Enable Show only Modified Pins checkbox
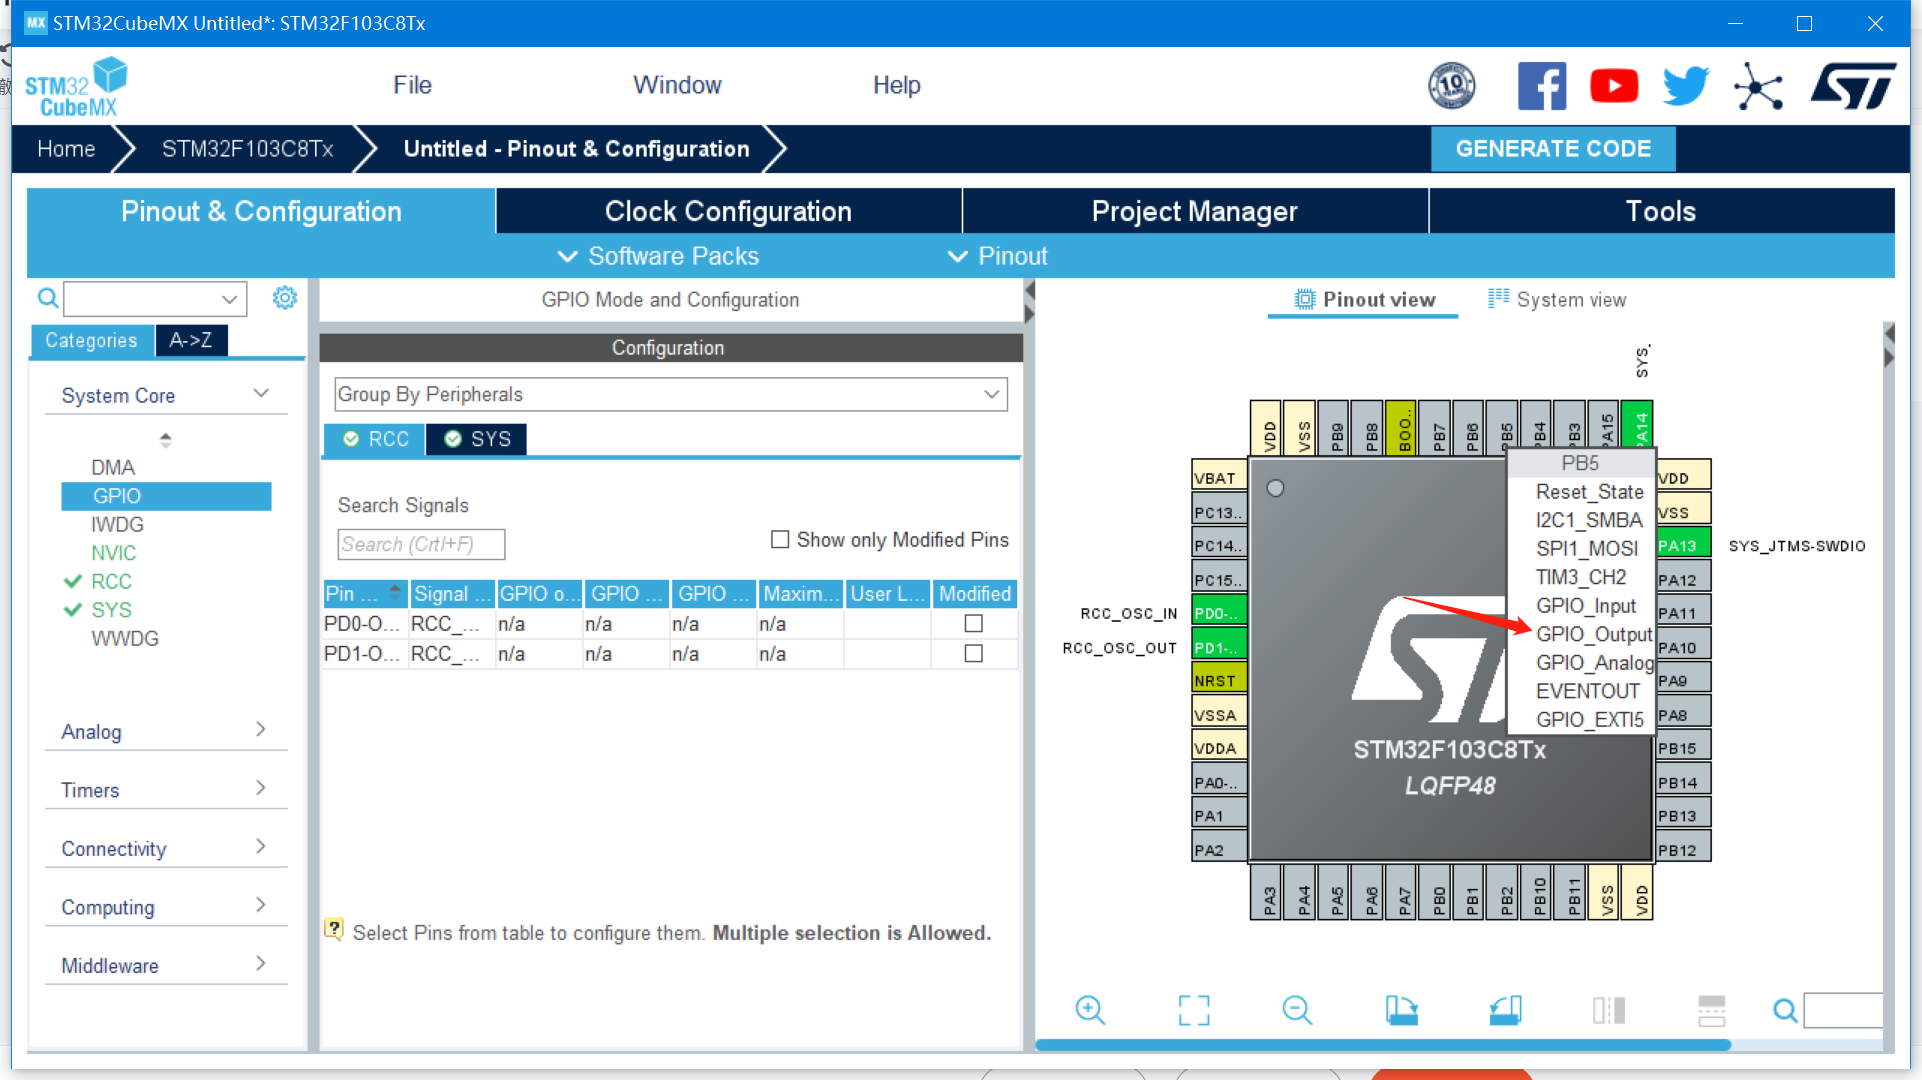The height and width of the screenshot is (1080, 1922). coord(780,540)
